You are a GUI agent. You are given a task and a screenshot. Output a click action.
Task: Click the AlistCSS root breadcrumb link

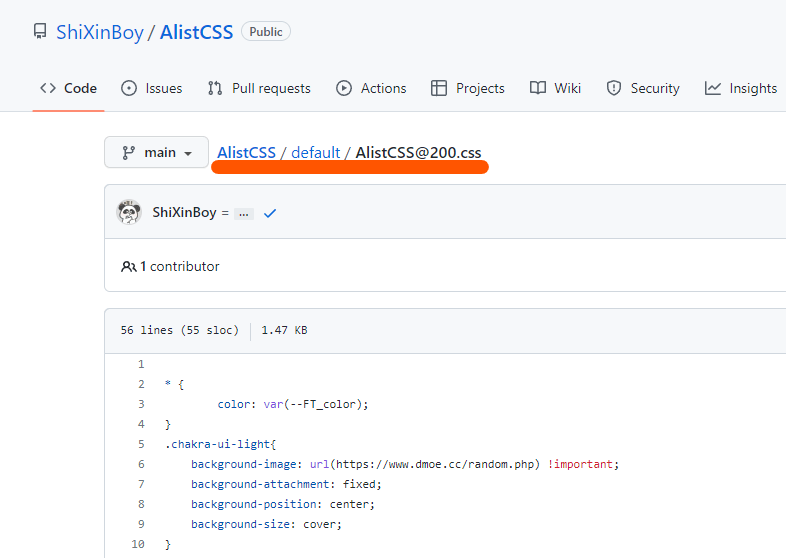click(246, 153)
